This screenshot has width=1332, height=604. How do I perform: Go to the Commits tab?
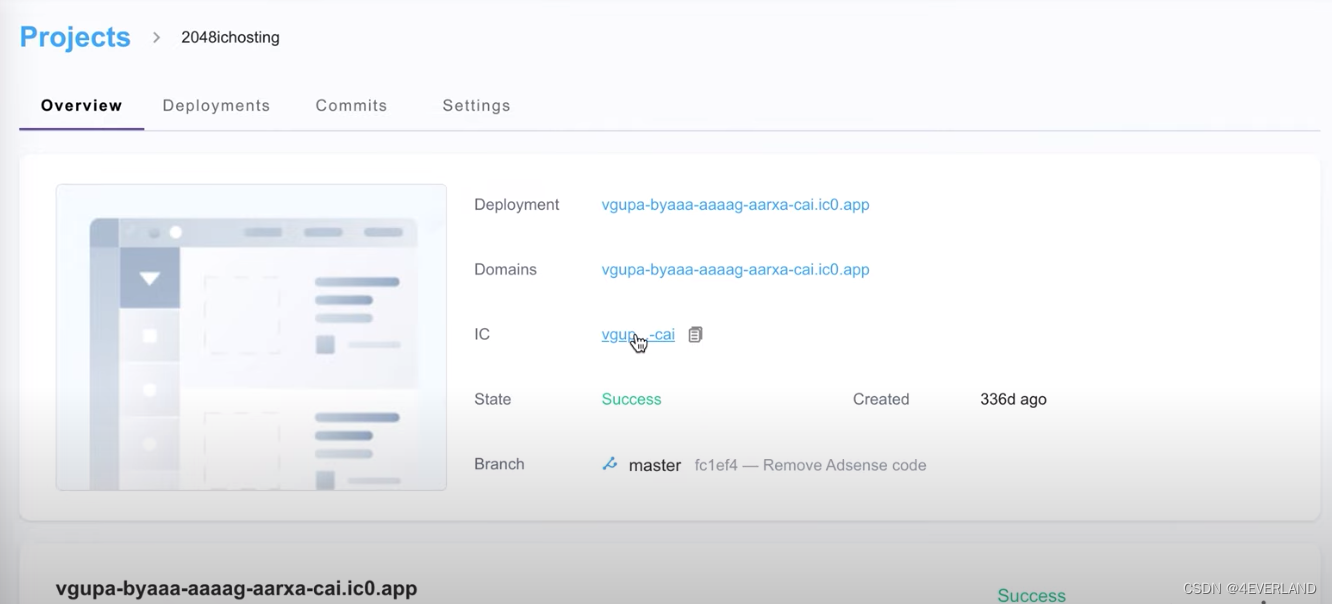tap(351, 105)
